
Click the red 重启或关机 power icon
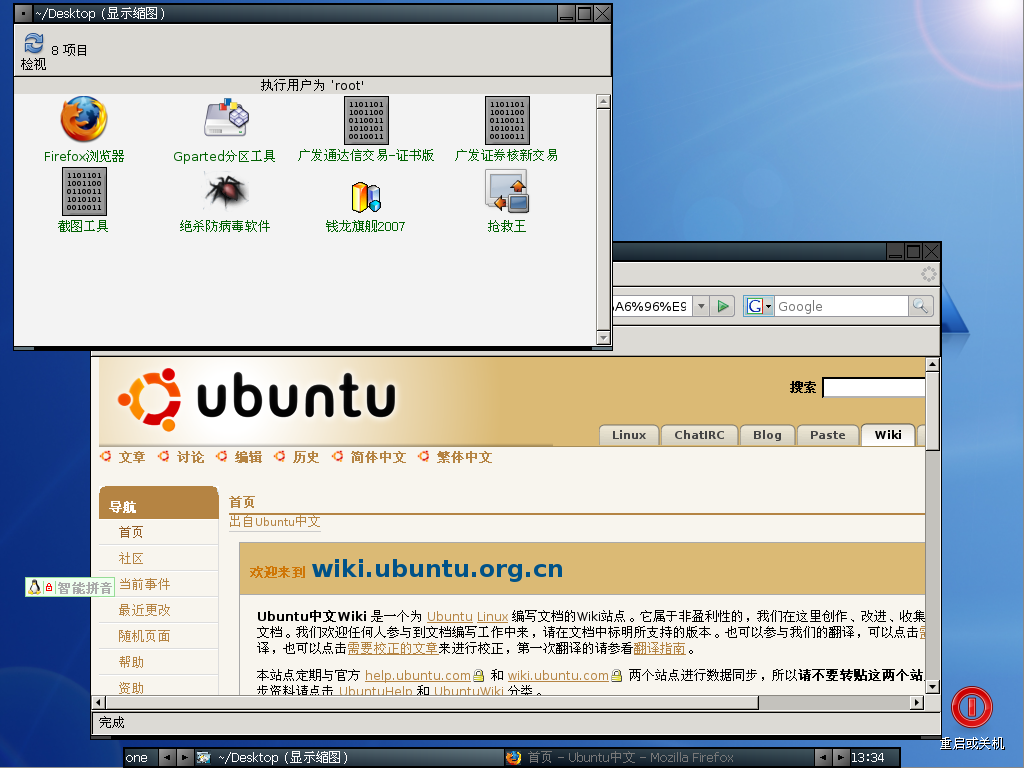pos(972,707)
